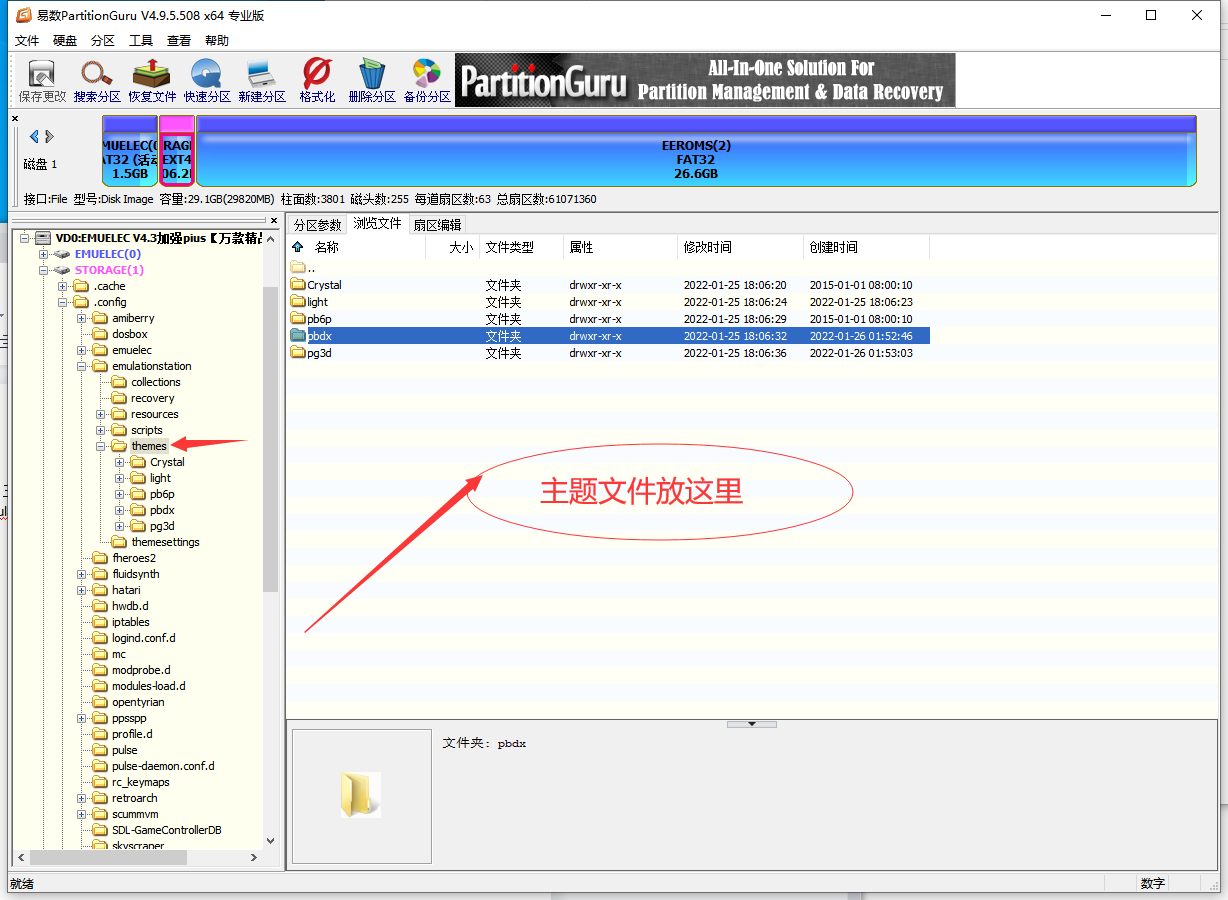Select the EEROMS(2) FAT32 partition bar
This screenshot has width=1228, height=900.
[x=696, y=151]
